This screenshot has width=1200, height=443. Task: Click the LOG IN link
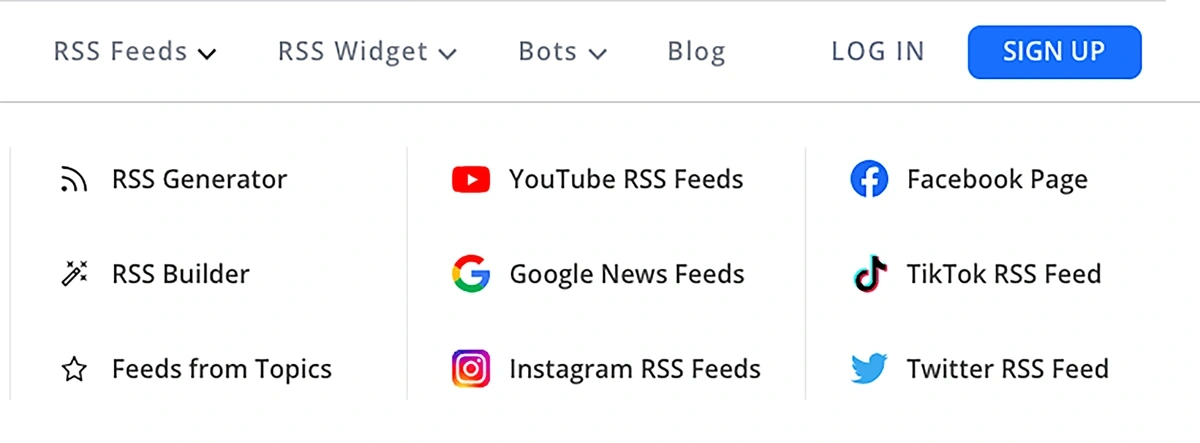pos(878,51)
